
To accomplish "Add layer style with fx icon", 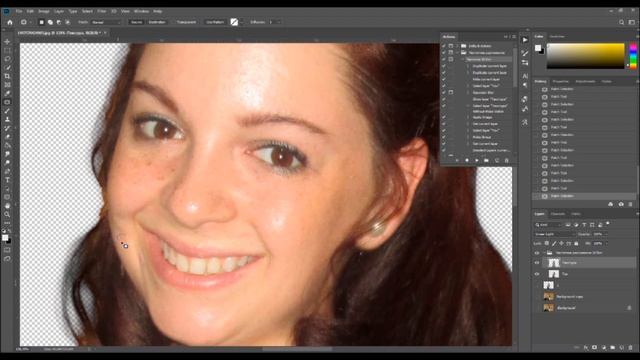I will click(x=586, y=348).
